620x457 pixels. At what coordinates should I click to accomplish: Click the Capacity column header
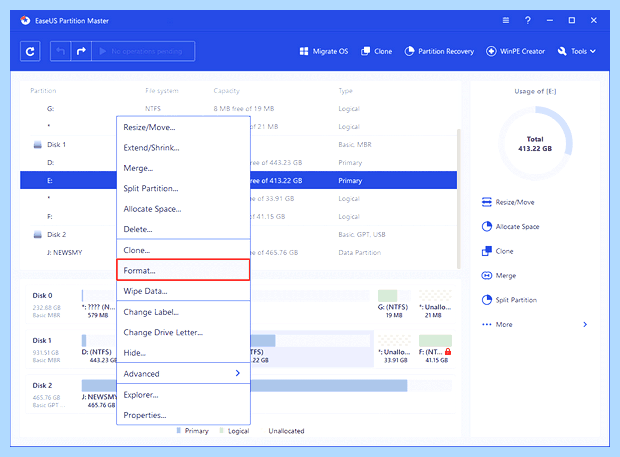[227, 91]
